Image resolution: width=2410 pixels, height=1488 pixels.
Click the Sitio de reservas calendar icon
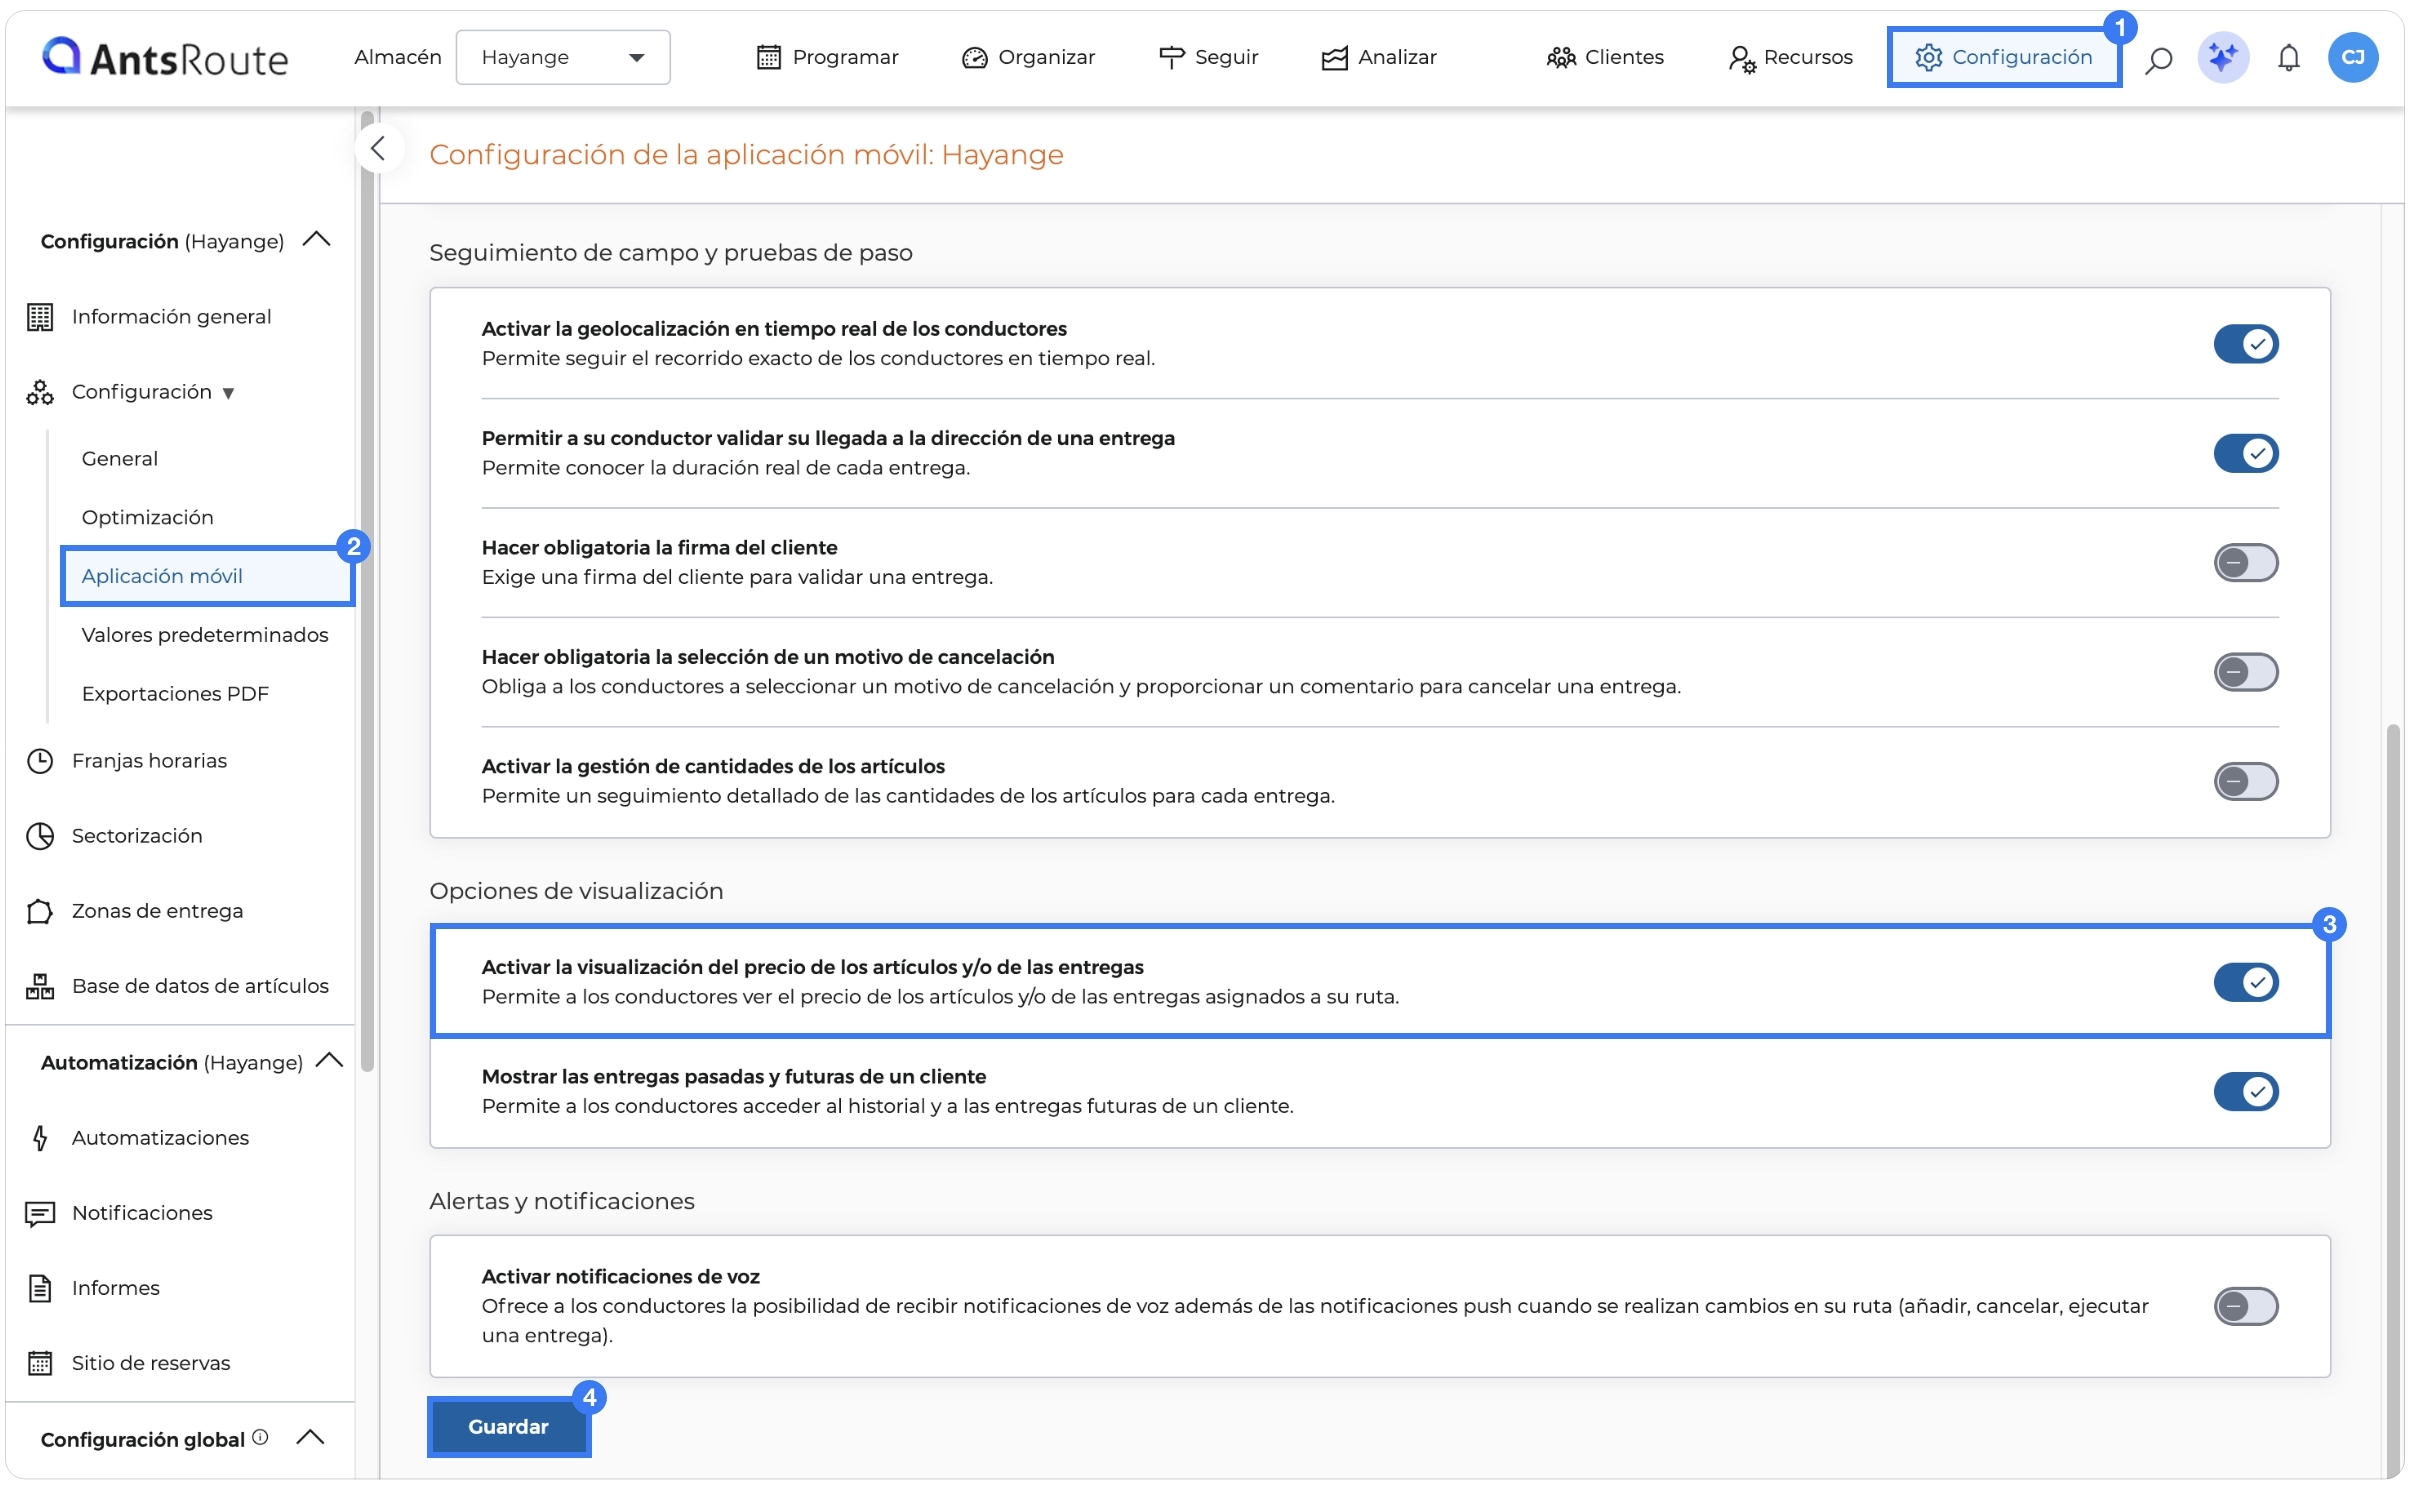coord(39,1363)
